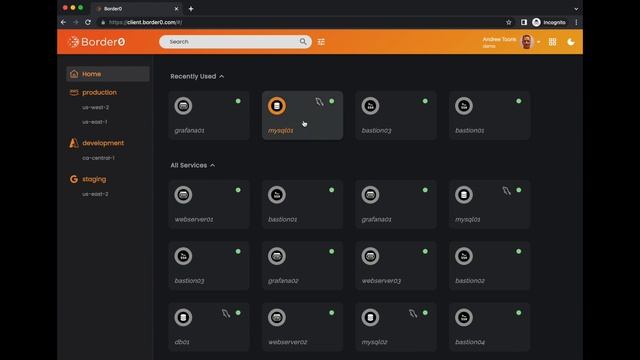Click grafana01 icon in All Services
Viewport: 640px width, 360px height.
370,195
